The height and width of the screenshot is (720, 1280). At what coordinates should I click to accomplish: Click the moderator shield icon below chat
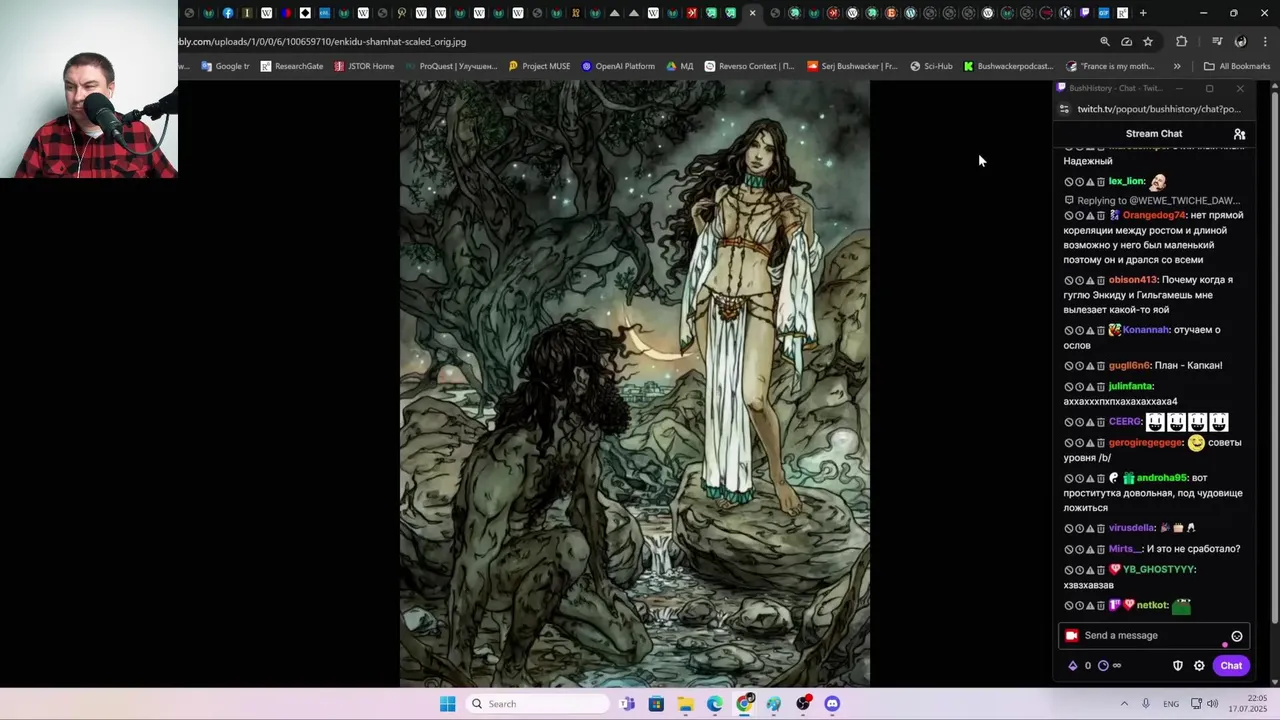(x=1178, y=666)
